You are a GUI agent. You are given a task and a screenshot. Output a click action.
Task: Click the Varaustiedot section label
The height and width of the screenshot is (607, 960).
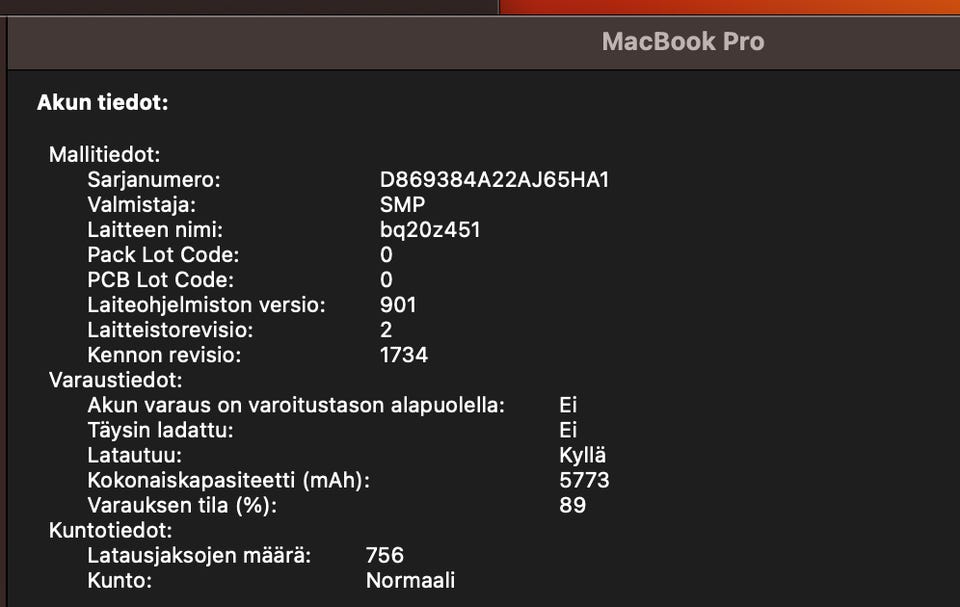(x=115, y=380)
